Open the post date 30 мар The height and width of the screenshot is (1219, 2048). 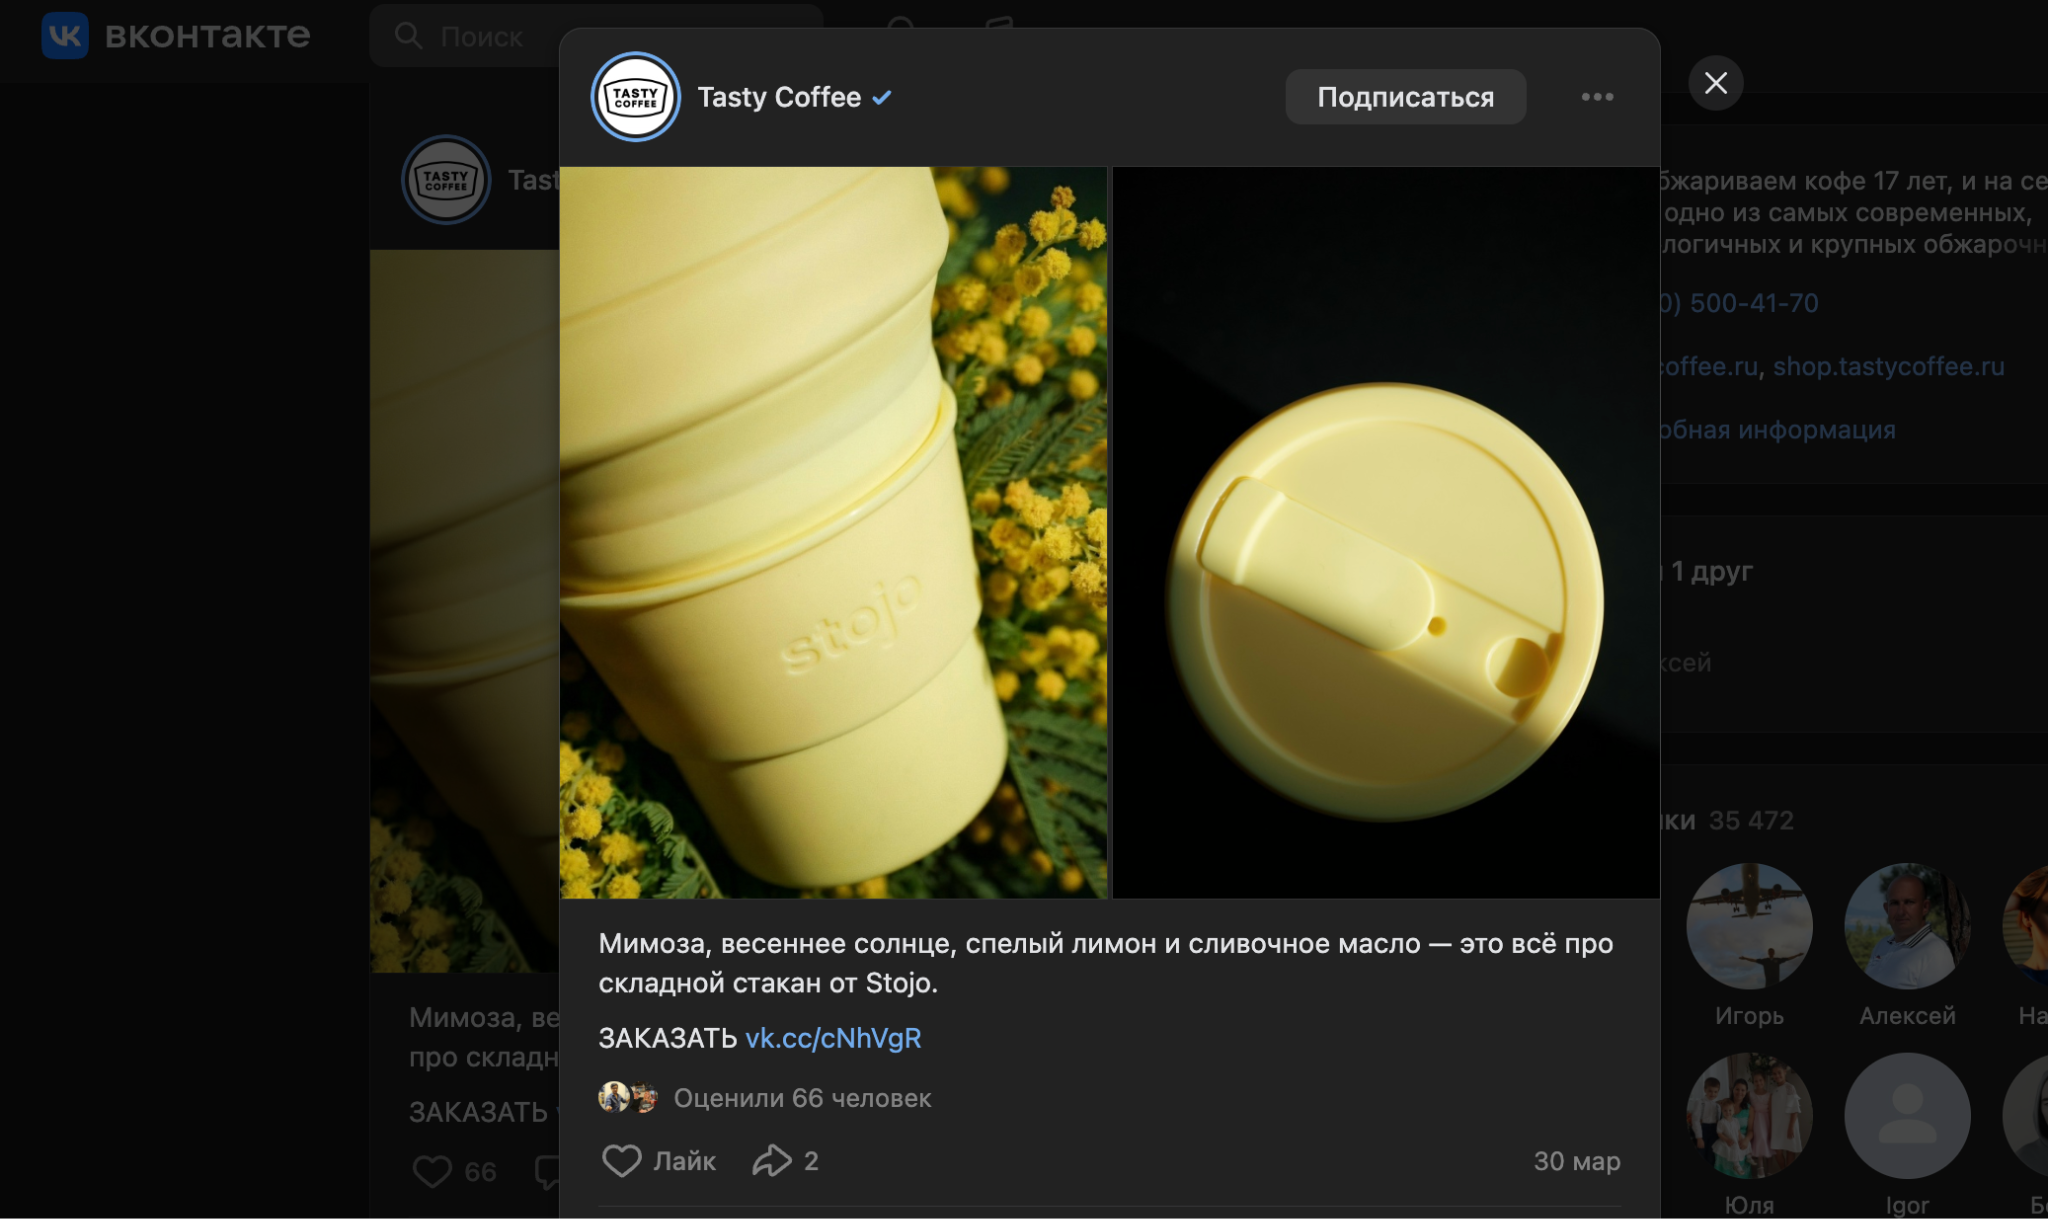[1578, 1161]
